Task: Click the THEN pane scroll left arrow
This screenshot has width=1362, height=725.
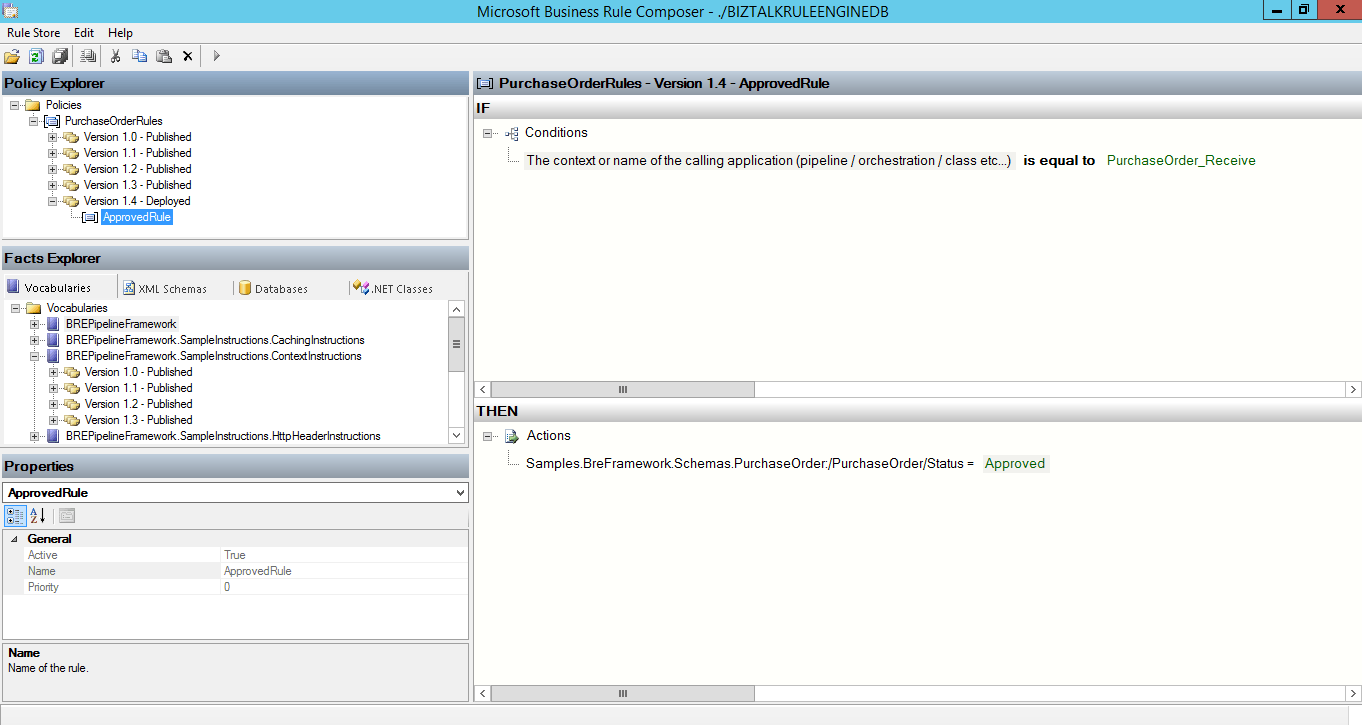Action: 483,693
